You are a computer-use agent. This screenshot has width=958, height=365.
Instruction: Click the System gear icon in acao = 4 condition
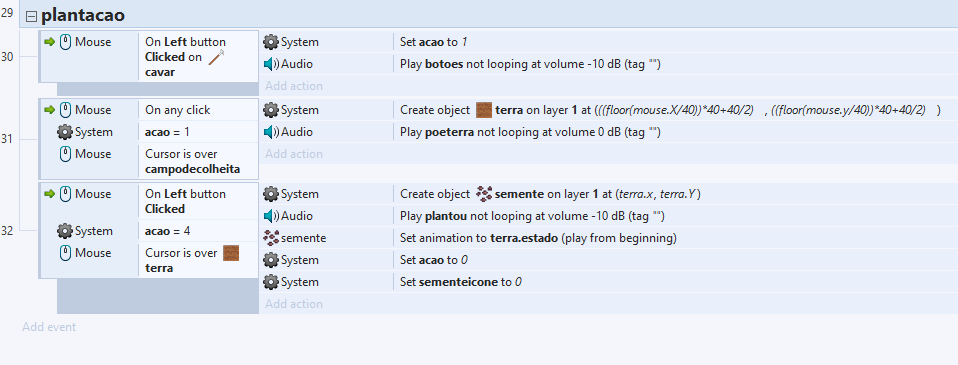pos(65,231)
